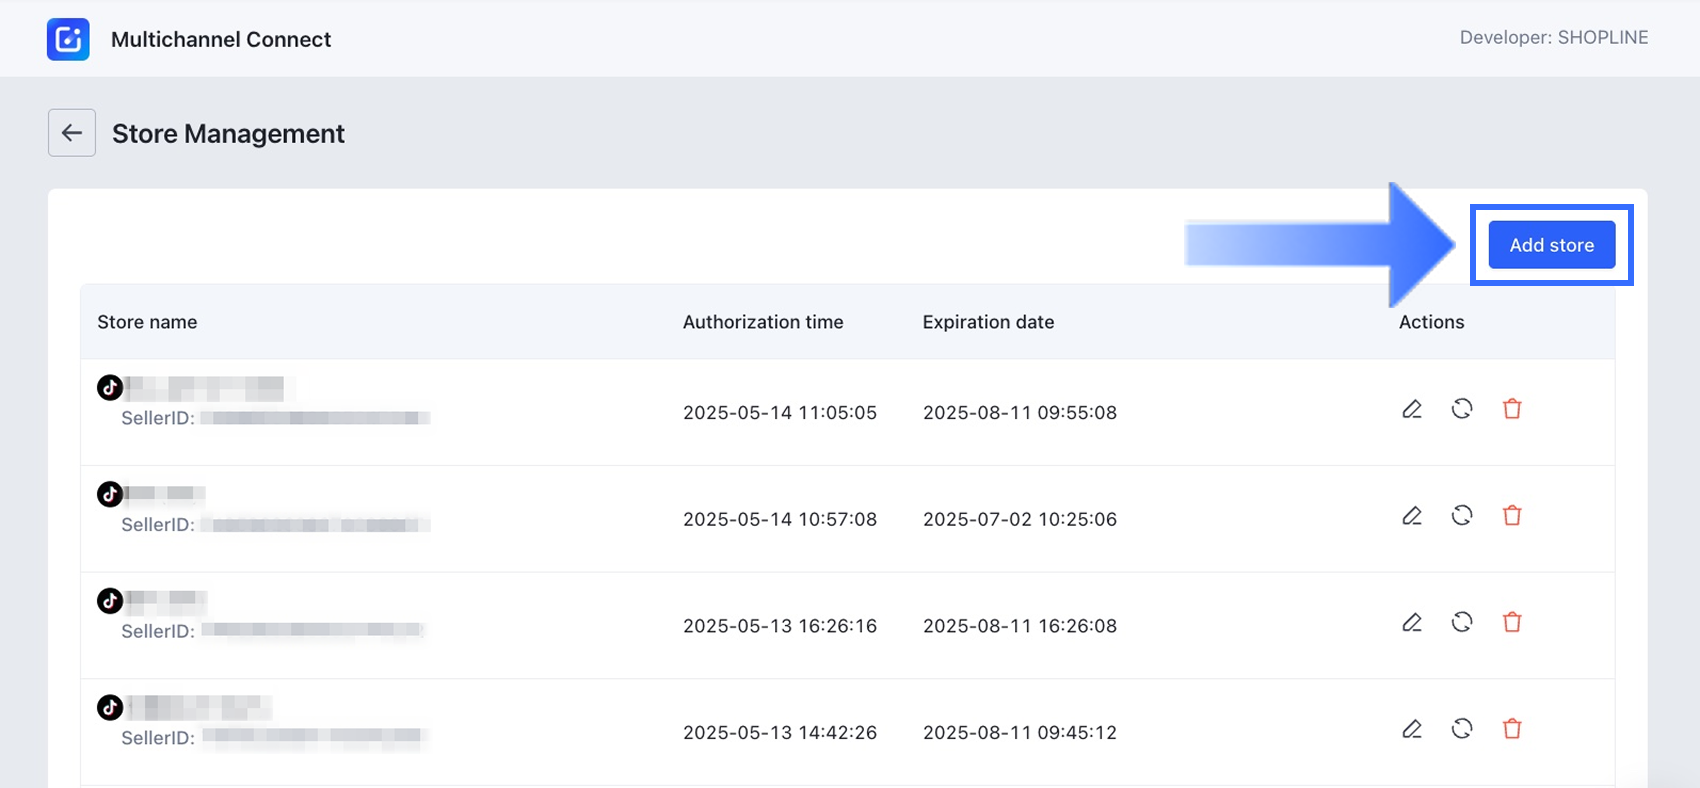
Task: Refresh the store authorized at 11:05:05
Action: click(1462, 409)
